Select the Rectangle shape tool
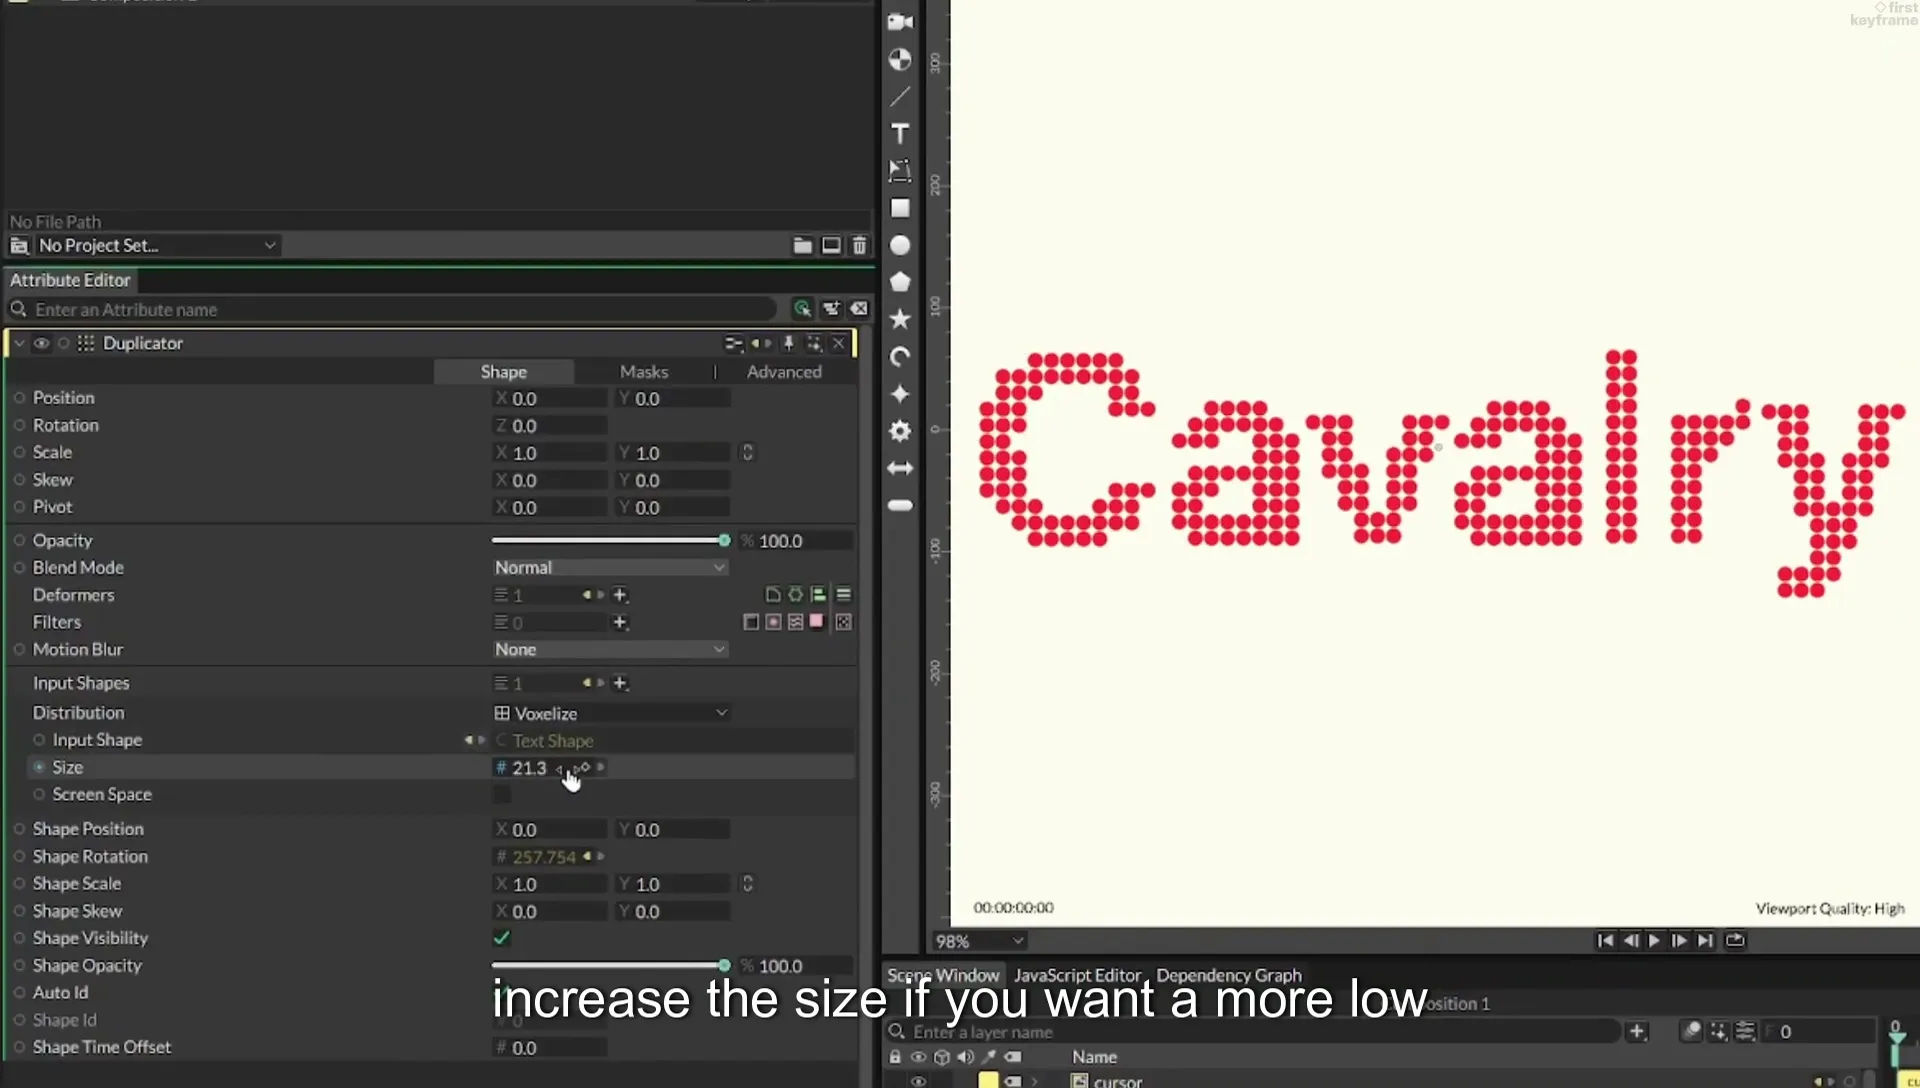Image resolution: width=1920 pixels, height=1088 pixels. (x=900, y=208)
